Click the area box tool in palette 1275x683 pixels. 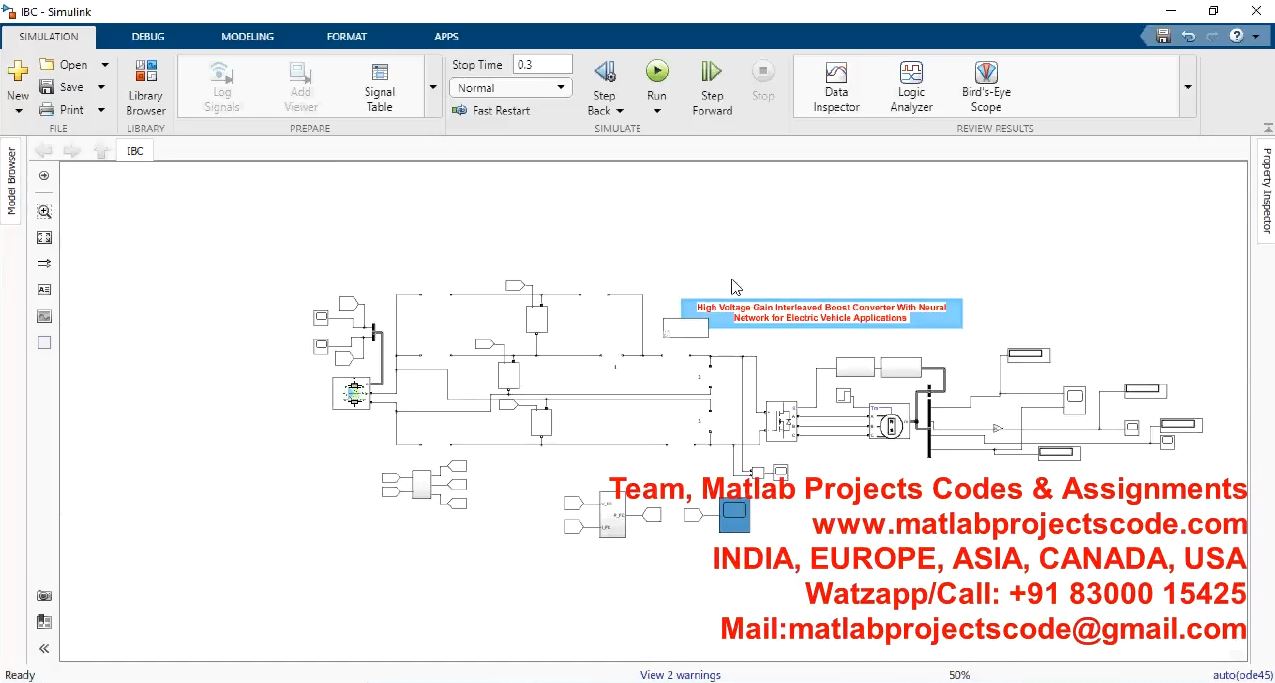[44, 342]
